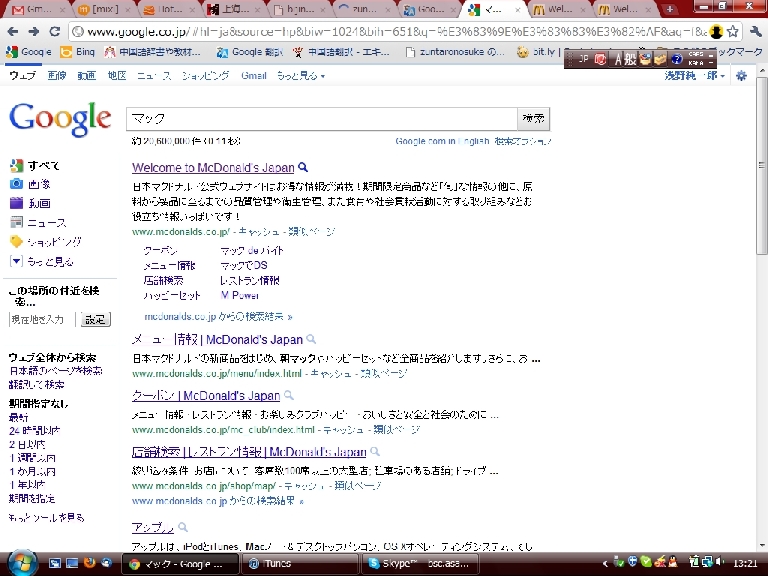The image size is (768, 576).
Task: Open the ハッピーセット sitelink
Action: point(172,295)
